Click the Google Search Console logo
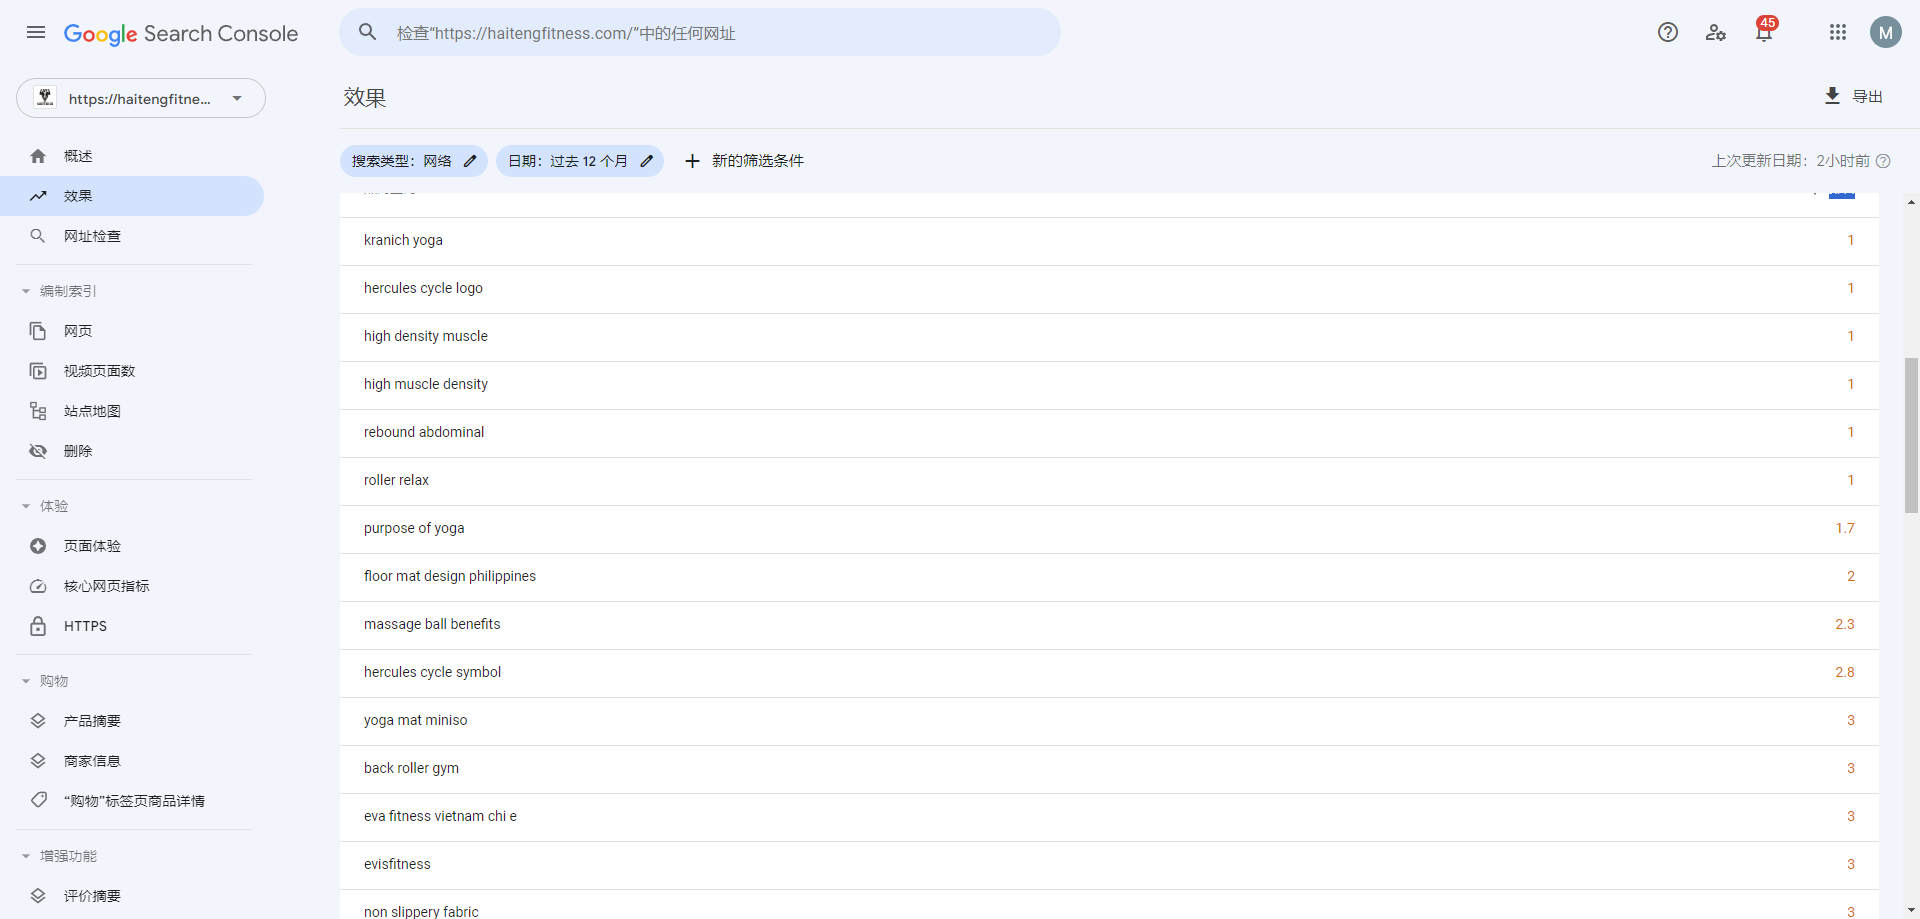This screenshot has width=1920, height=919. pos(181,33)
